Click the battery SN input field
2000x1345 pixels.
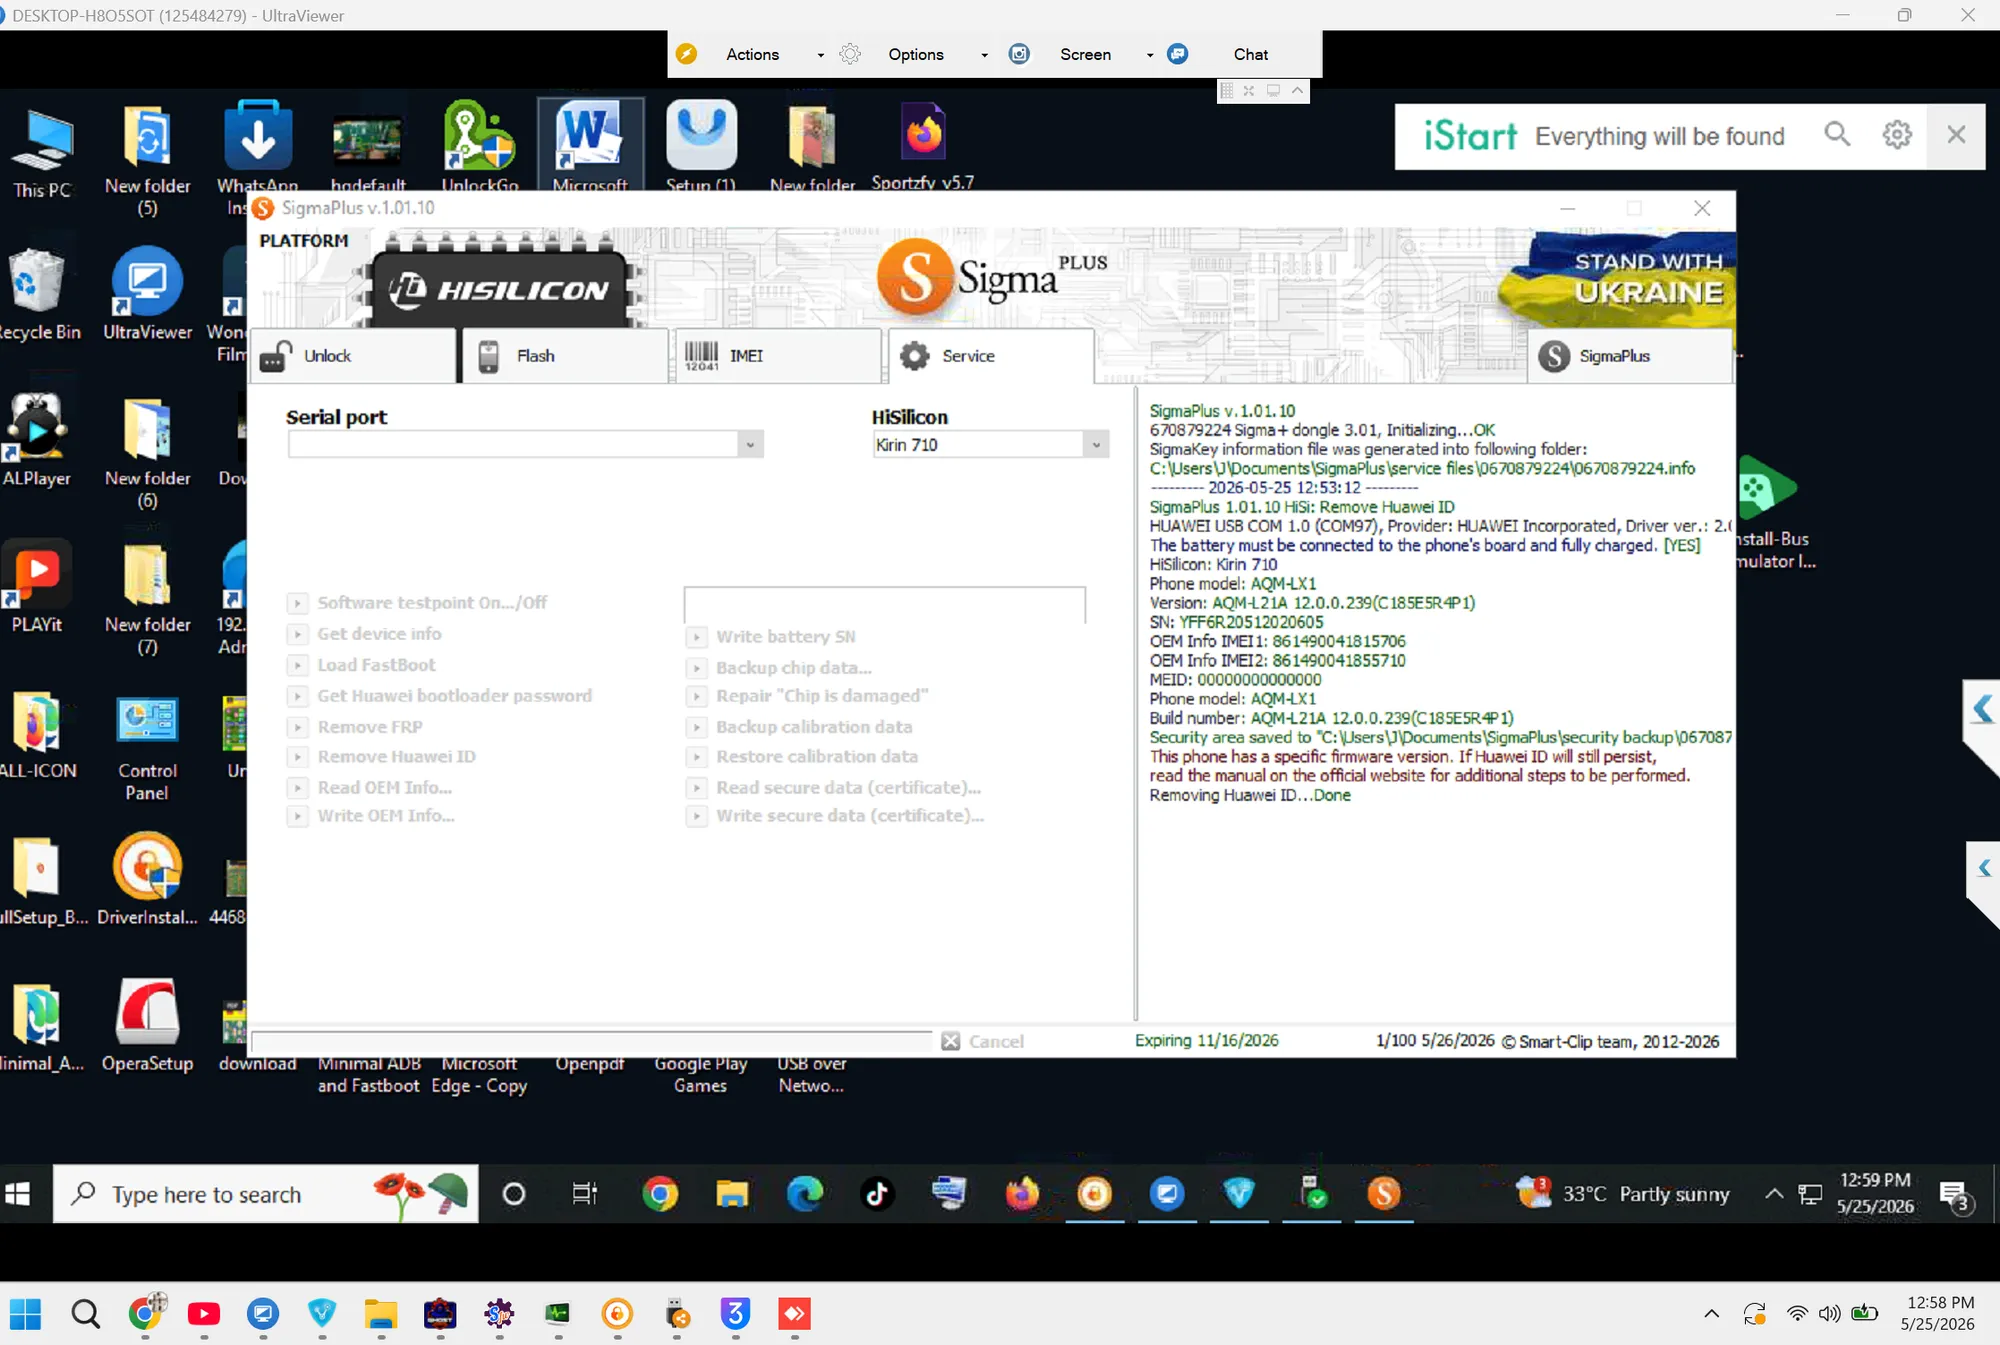pos(884,605)
